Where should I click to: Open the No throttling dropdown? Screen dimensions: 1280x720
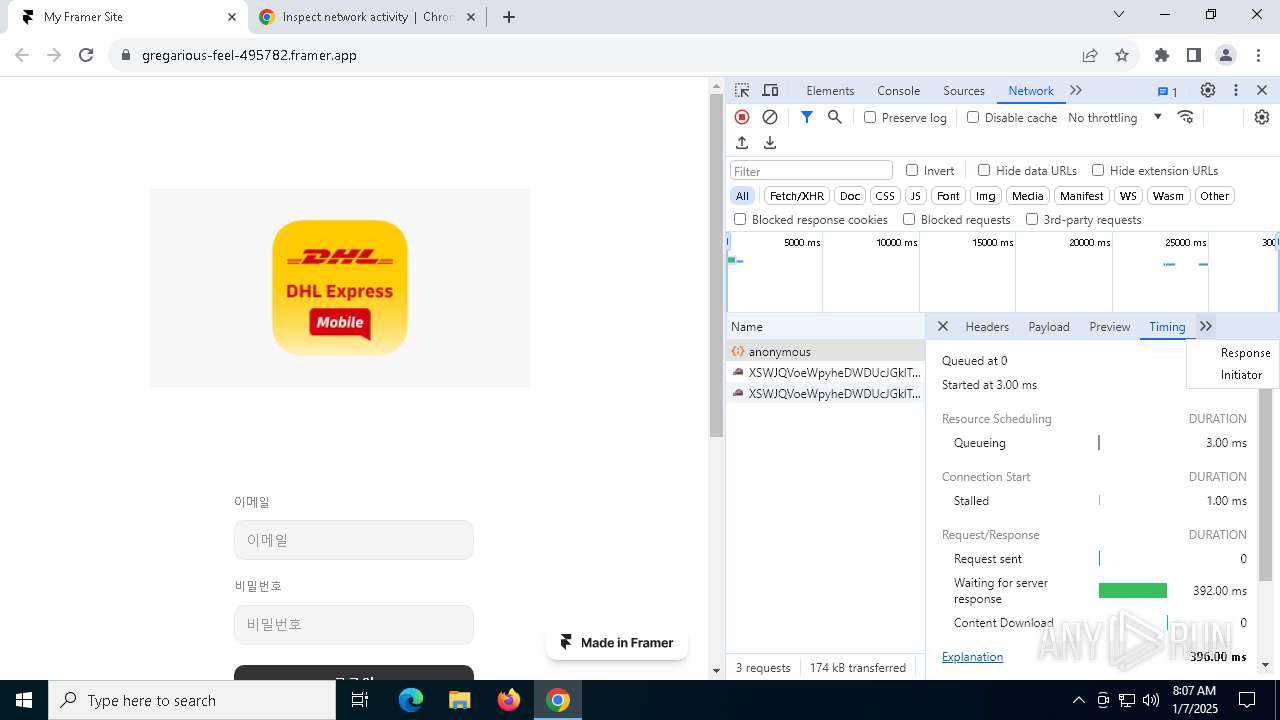(1115, 117)
